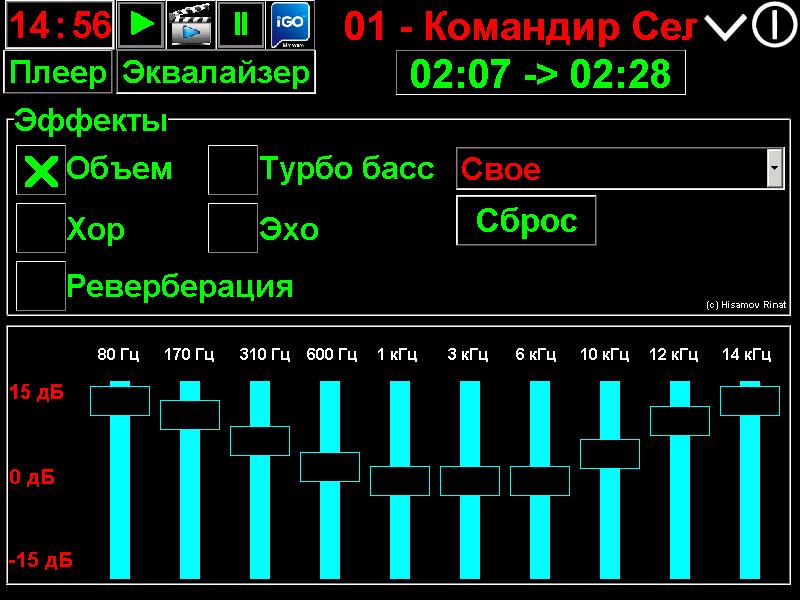Click the 80 Гц slider handle
800x600 pixels.
point(120,401)
